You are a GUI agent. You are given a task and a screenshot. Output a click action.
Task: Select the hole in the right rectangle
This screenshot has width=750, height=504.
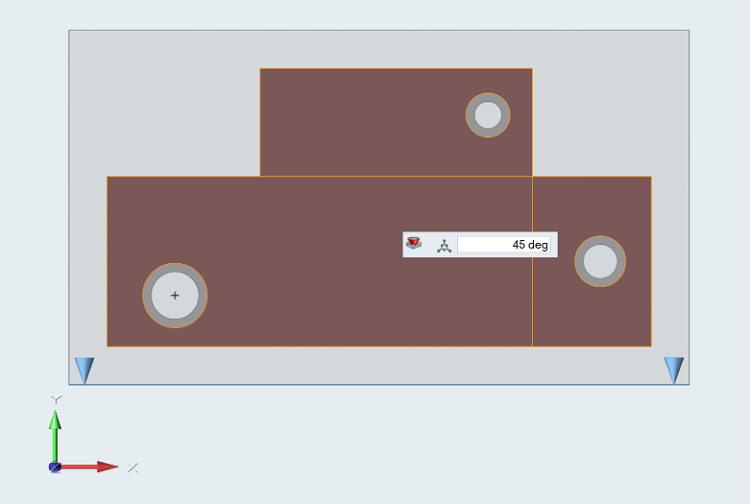(x=600, y=262)
